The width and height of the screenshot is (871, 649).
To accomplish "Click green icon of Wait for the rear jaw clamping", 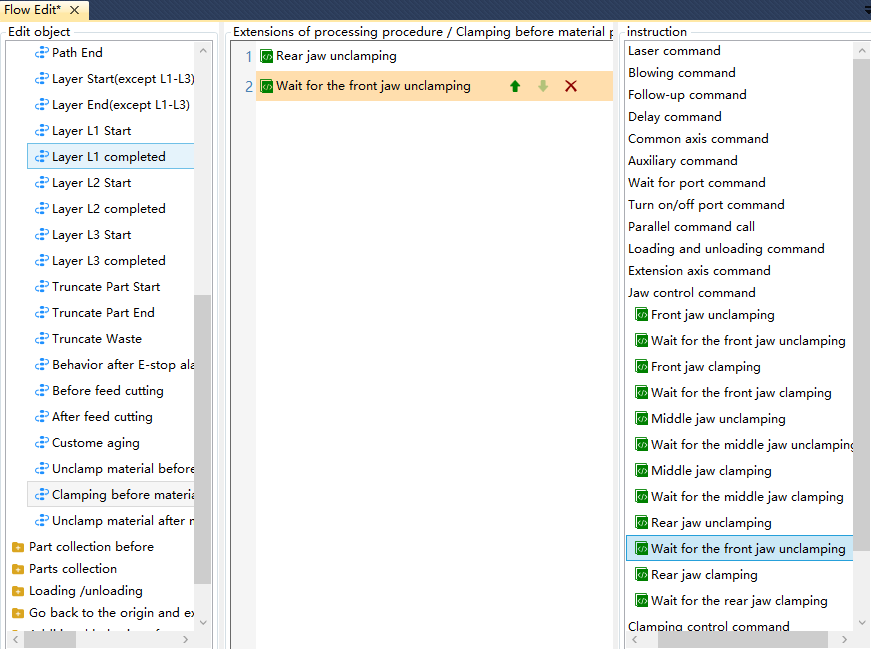I will pos(642,601).
